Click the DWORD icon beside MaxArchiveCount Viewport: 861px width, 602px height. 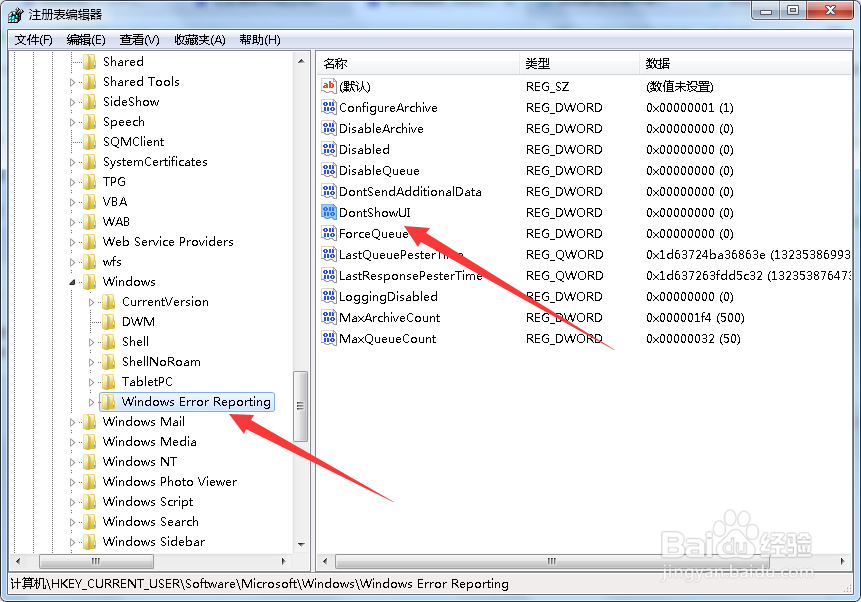pyautogui.click(x=328, y=317)
